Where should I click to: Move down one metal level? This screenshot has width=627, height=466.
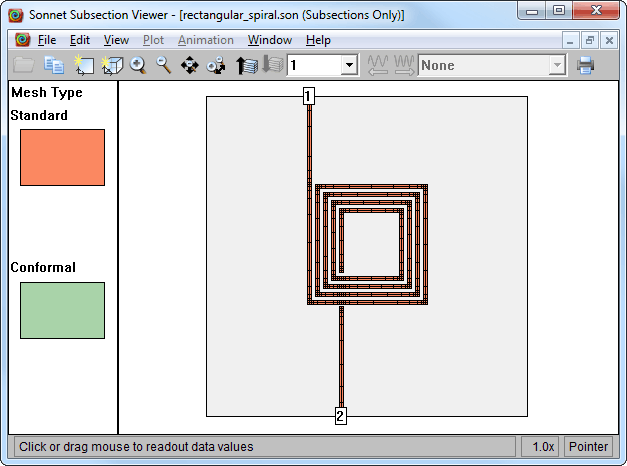coord(273,64)
